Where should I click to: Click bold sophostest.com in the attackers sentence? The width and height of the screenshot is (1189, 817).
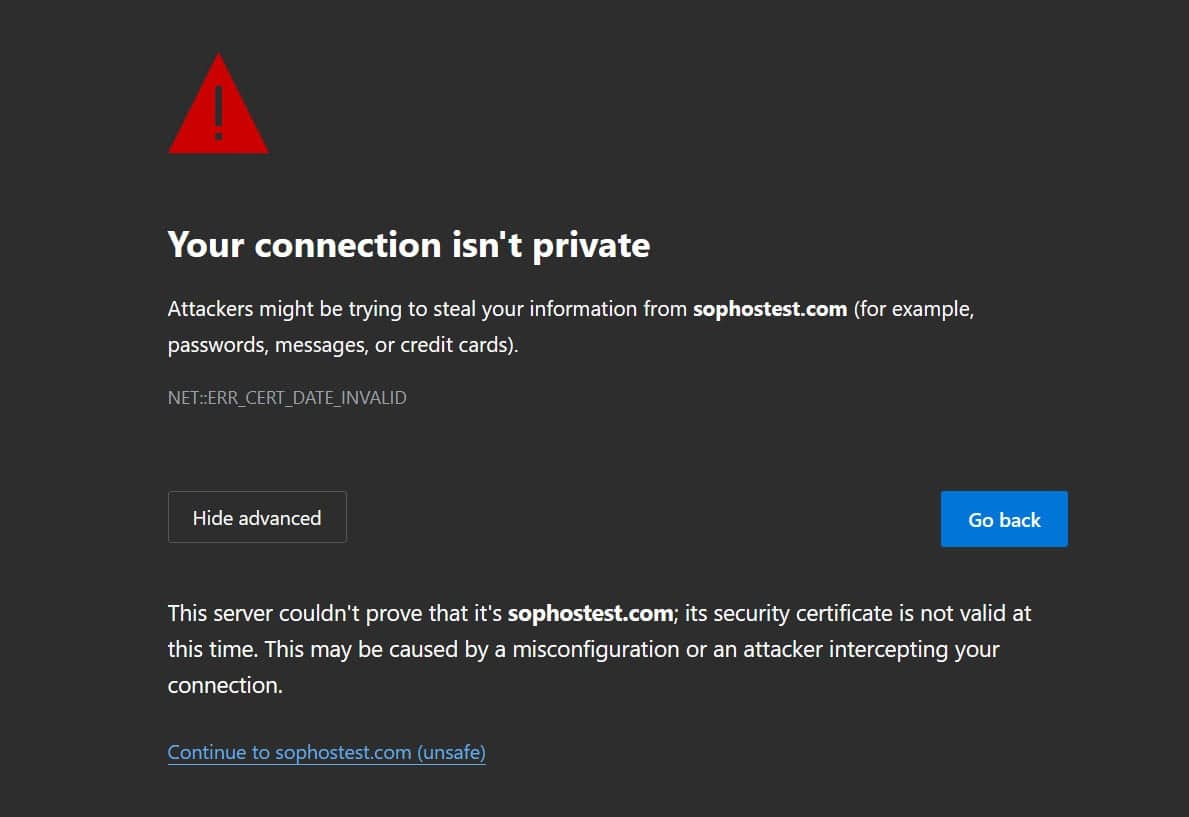(x=769, y=309)
